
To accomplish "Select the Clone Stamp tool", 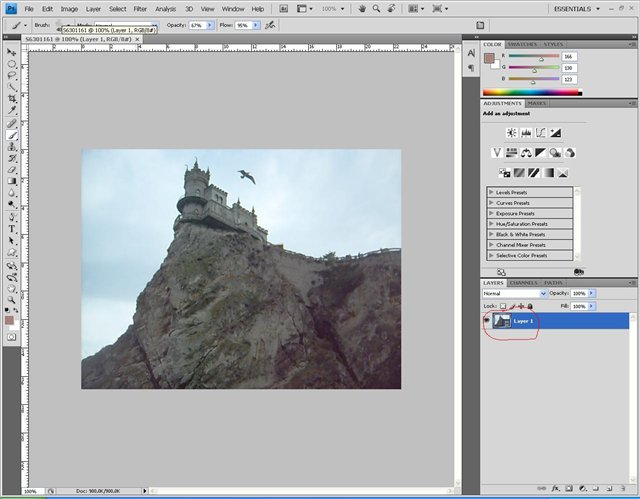I will coord(11,147).
